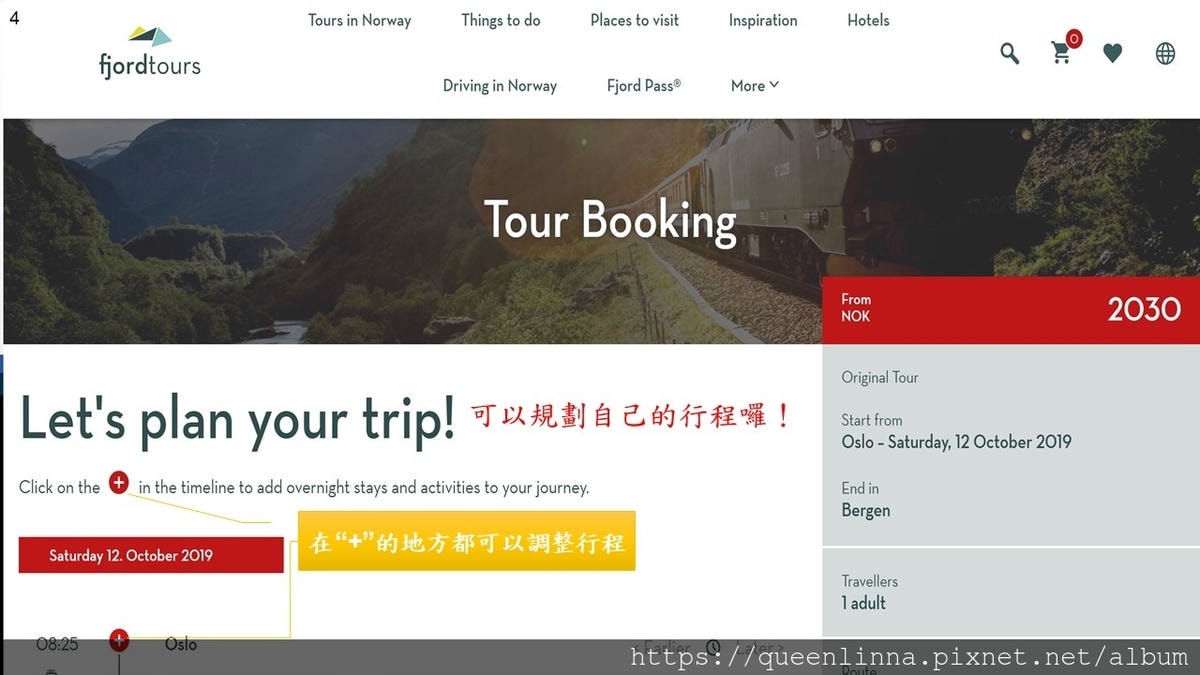Open Things to do menu

501,20
